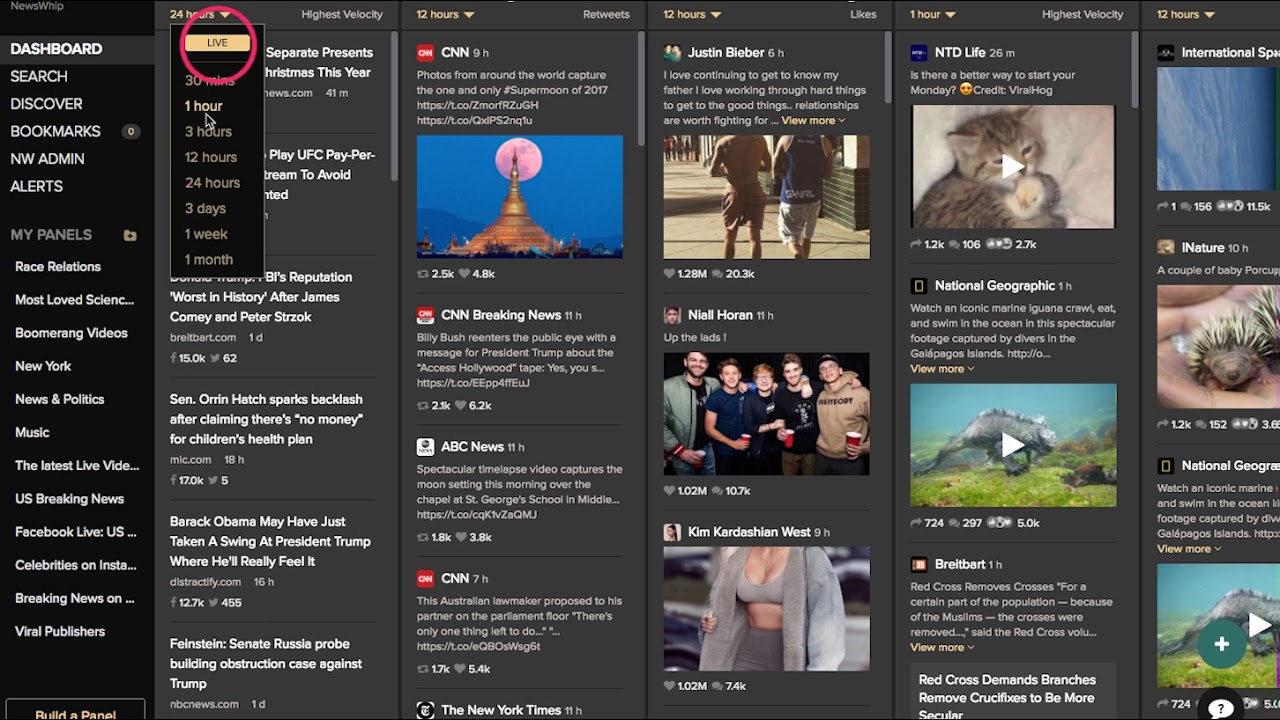1280x720 pixels.
Task: Click Breitbart page avatar icon
Action: click(x=918, y=564)
